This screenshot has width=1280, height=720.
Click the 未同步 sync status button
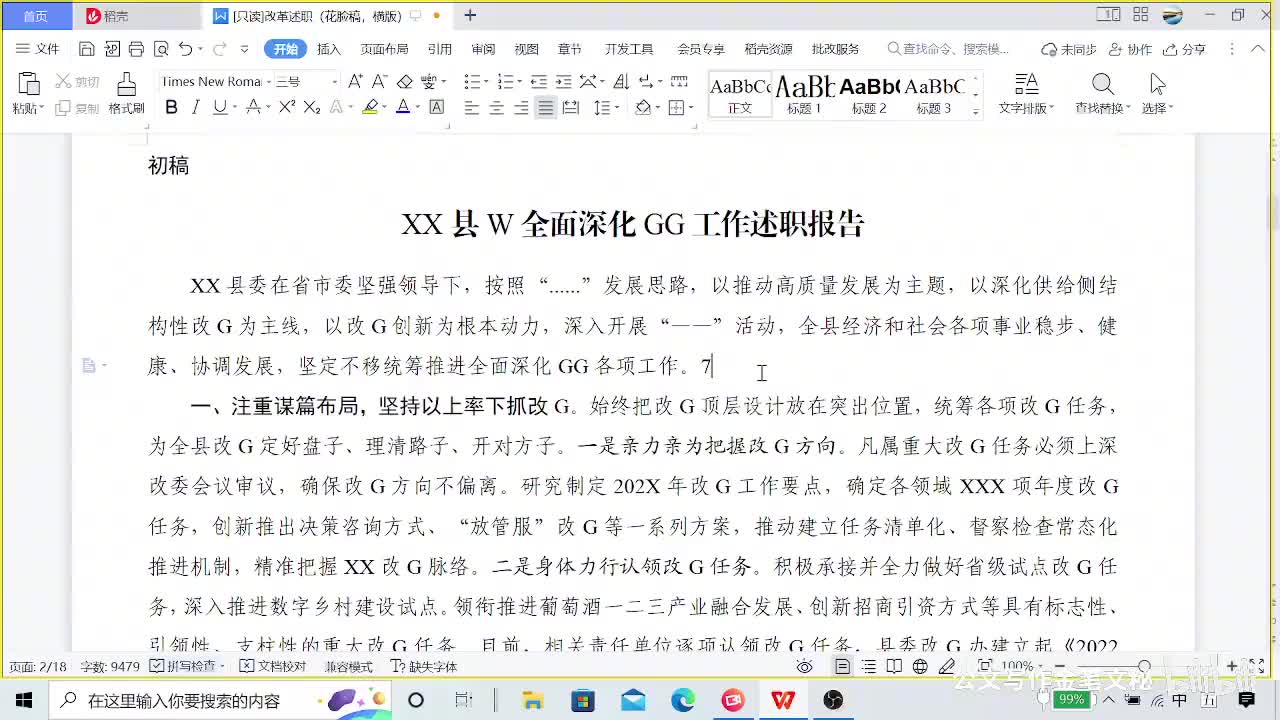[1069, 49]
